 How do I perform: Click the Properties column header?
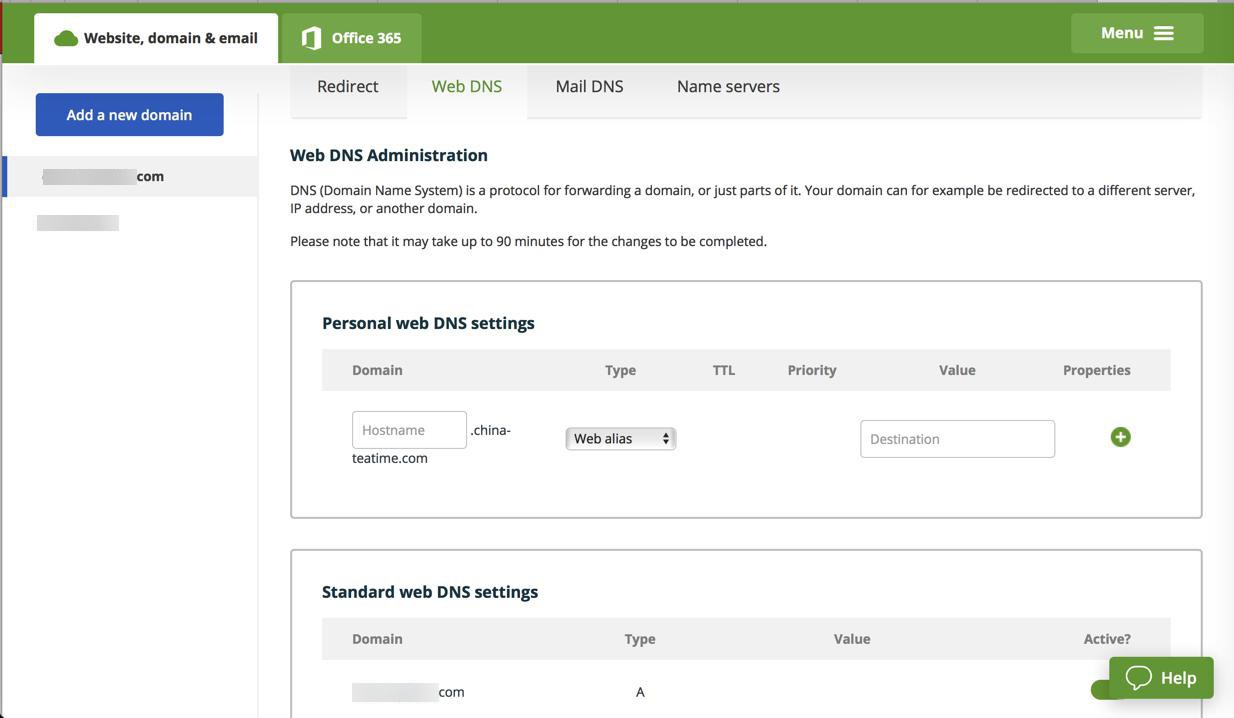[x=1096, y=370]
